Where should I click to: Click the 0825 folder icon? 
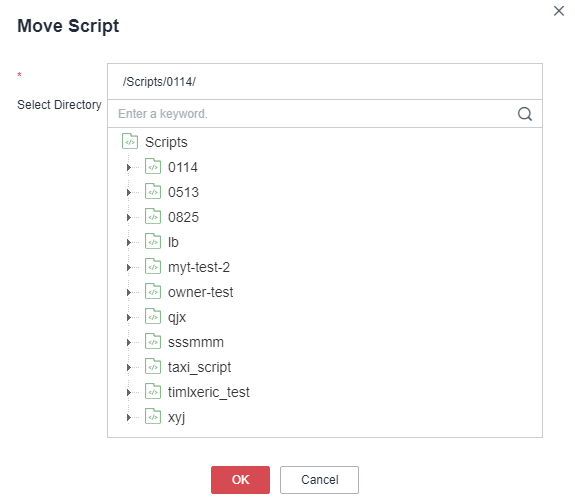(x=153, y=216)
